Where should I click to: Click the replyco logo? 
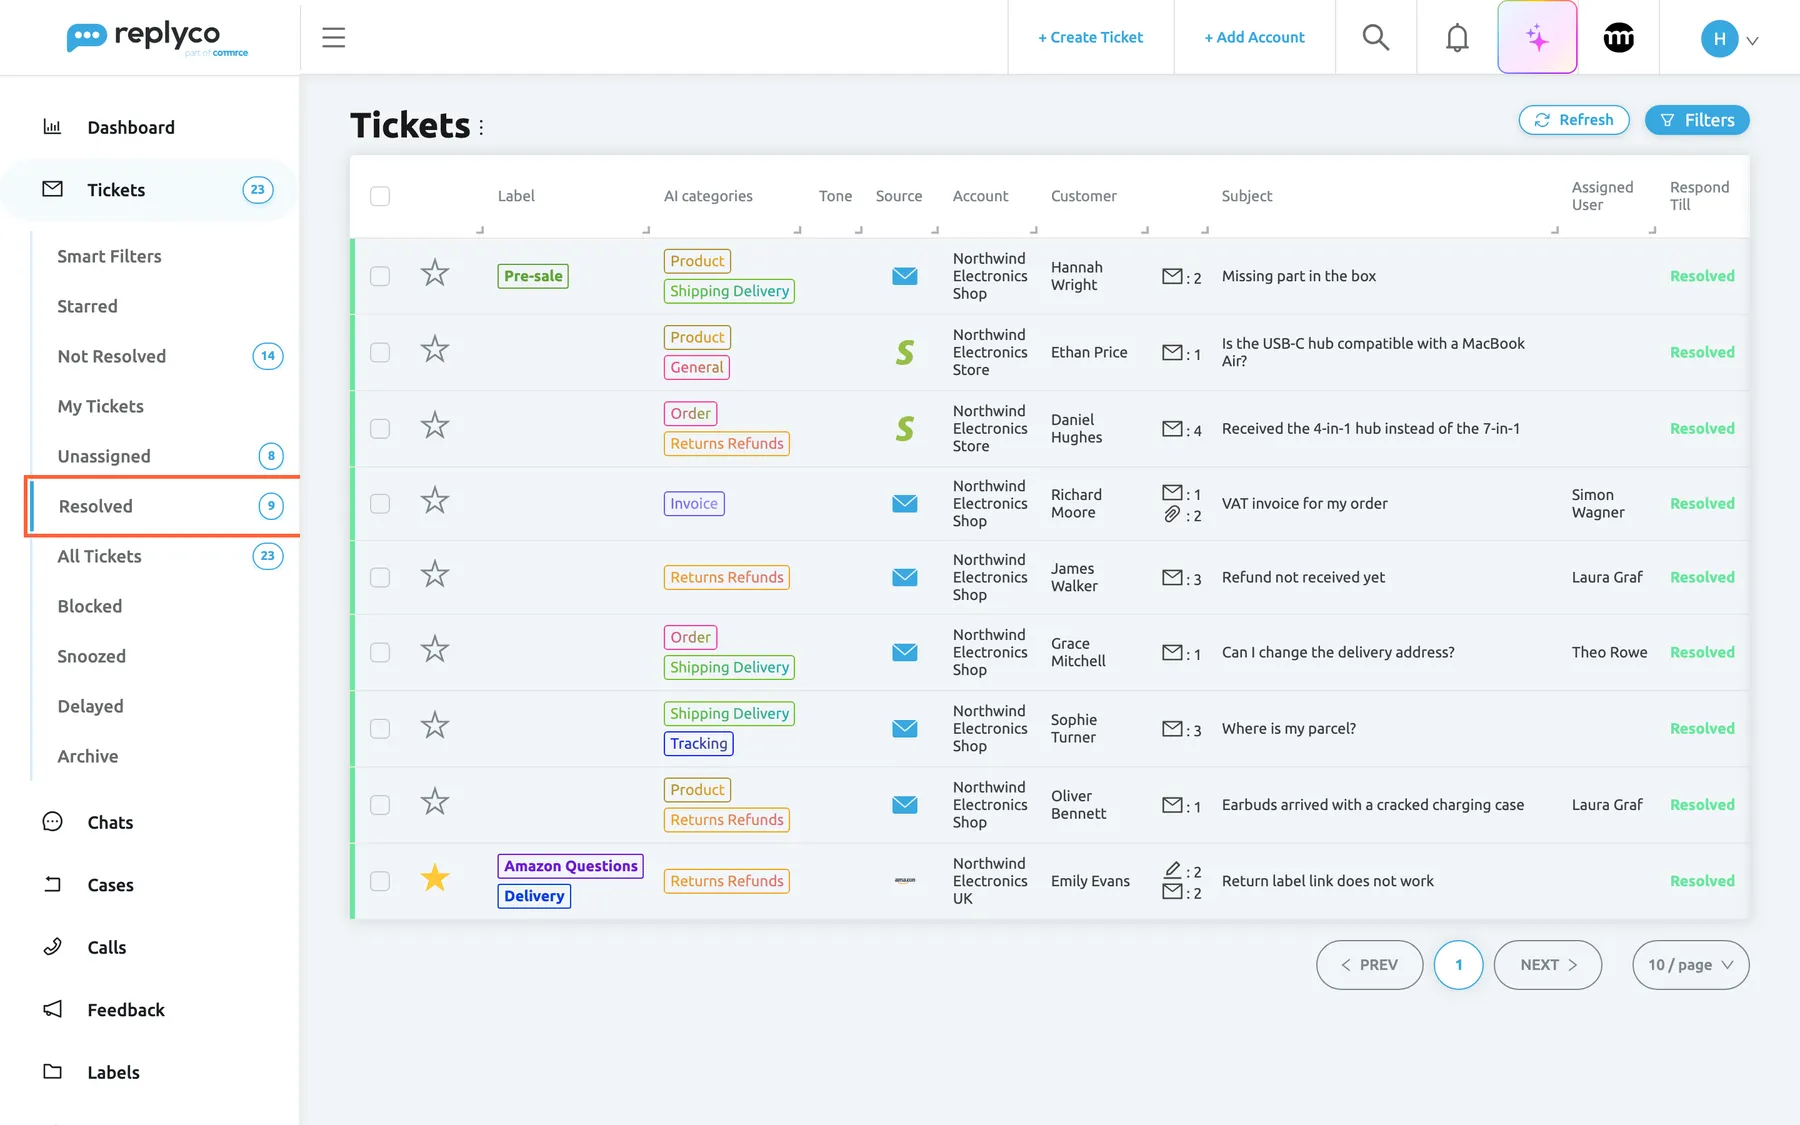click(x=157, y=38)
